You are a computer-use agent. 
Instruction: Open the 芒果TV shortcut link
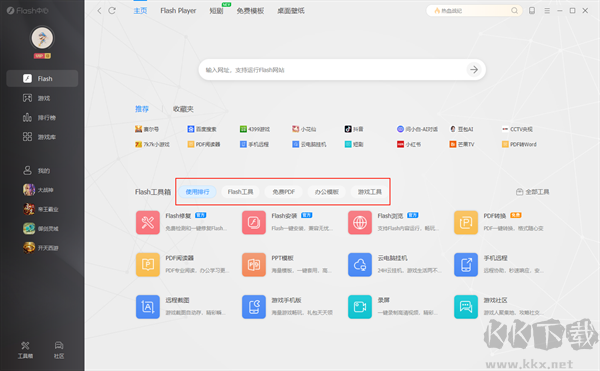[462, 144]
